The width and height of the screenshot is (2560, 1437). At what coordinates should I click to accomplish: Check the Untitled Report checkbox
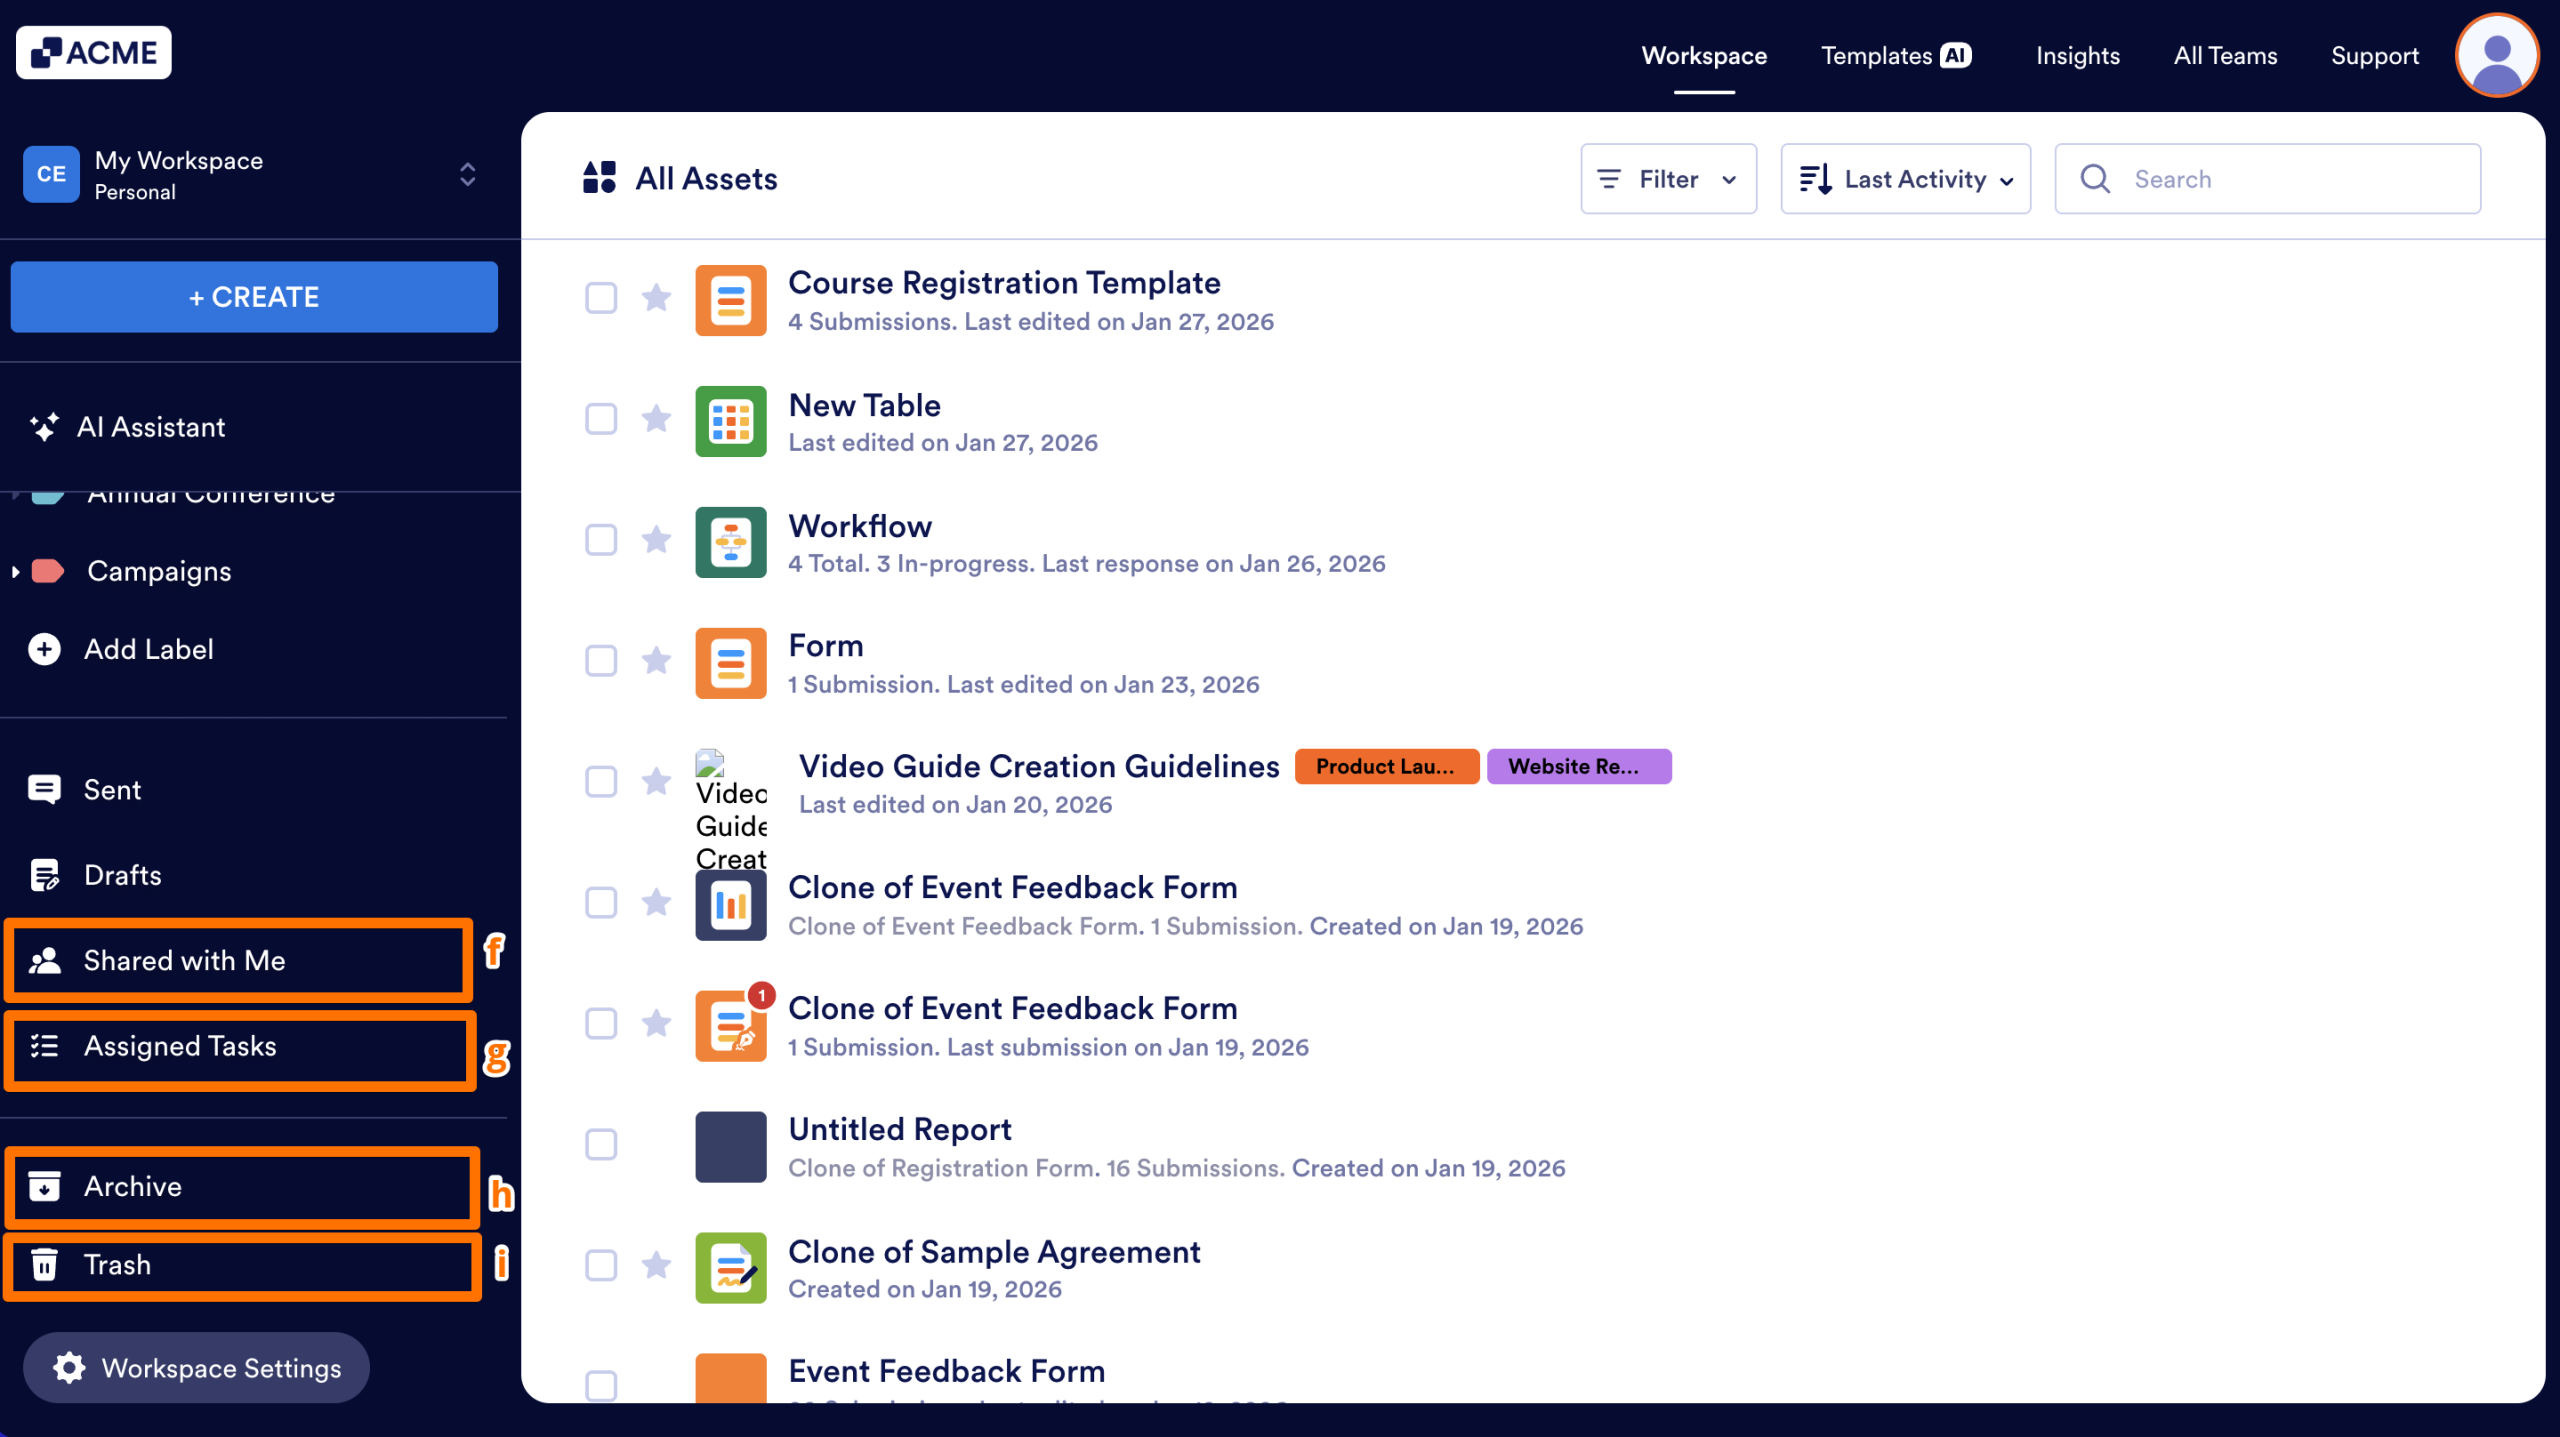pos(601,1144)
